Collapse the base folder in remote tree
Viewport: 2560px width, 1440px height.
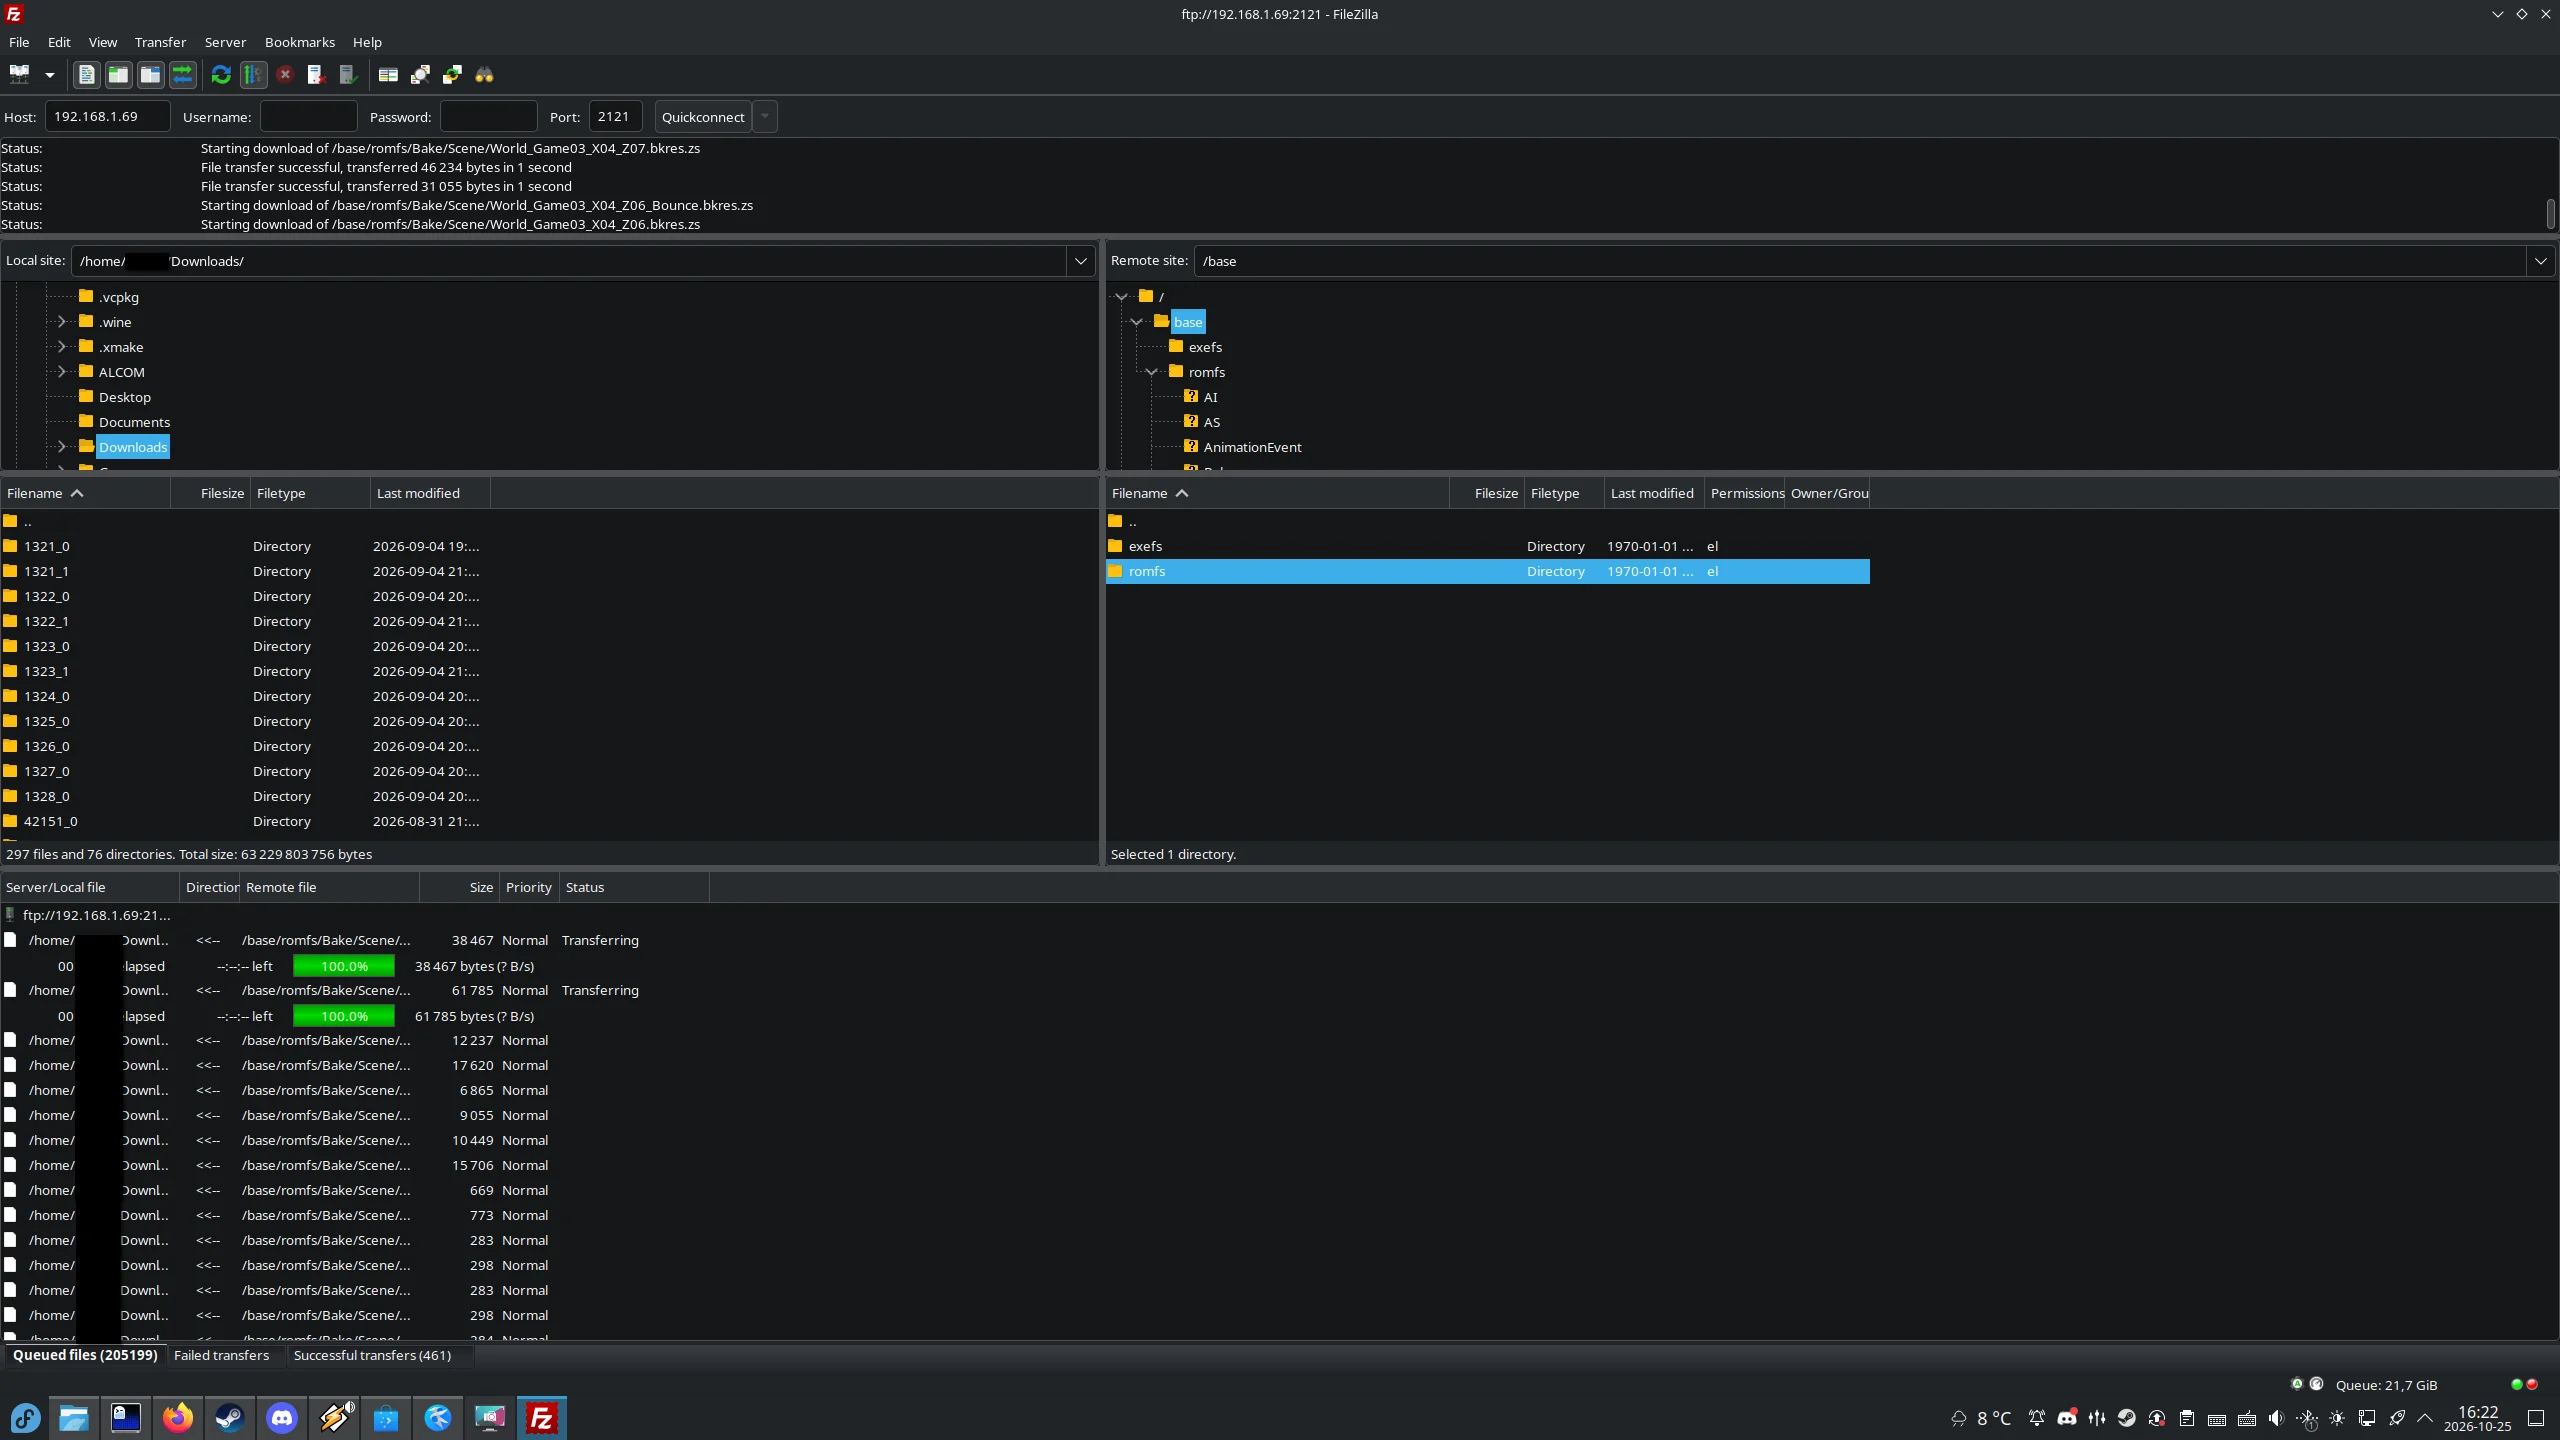click(x=1136, y=321)
